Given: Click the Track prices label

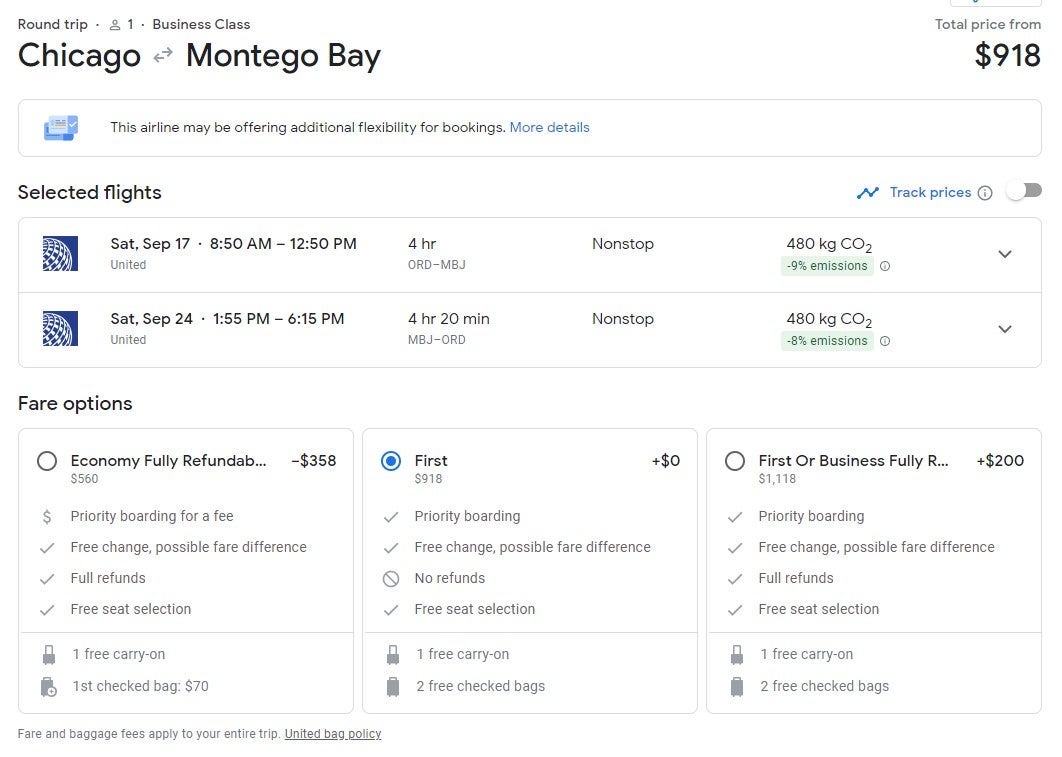Looking at the screenshot, I should point(930,193).
